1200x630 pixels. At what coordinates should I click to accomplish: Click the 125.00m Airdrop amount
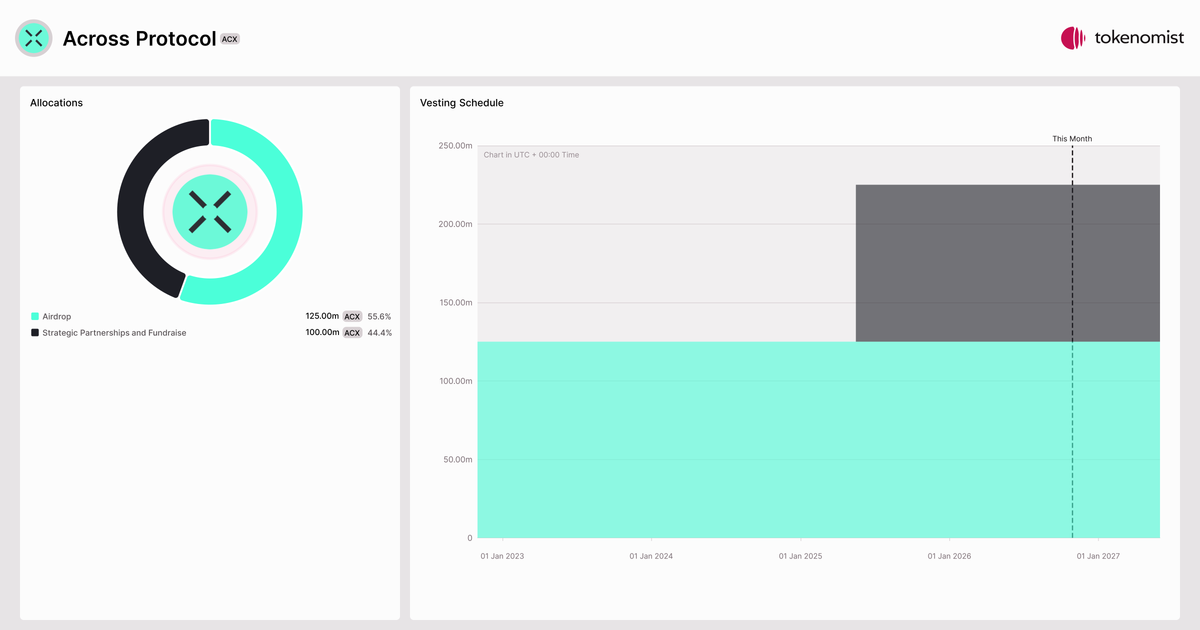tap(322, 316)
